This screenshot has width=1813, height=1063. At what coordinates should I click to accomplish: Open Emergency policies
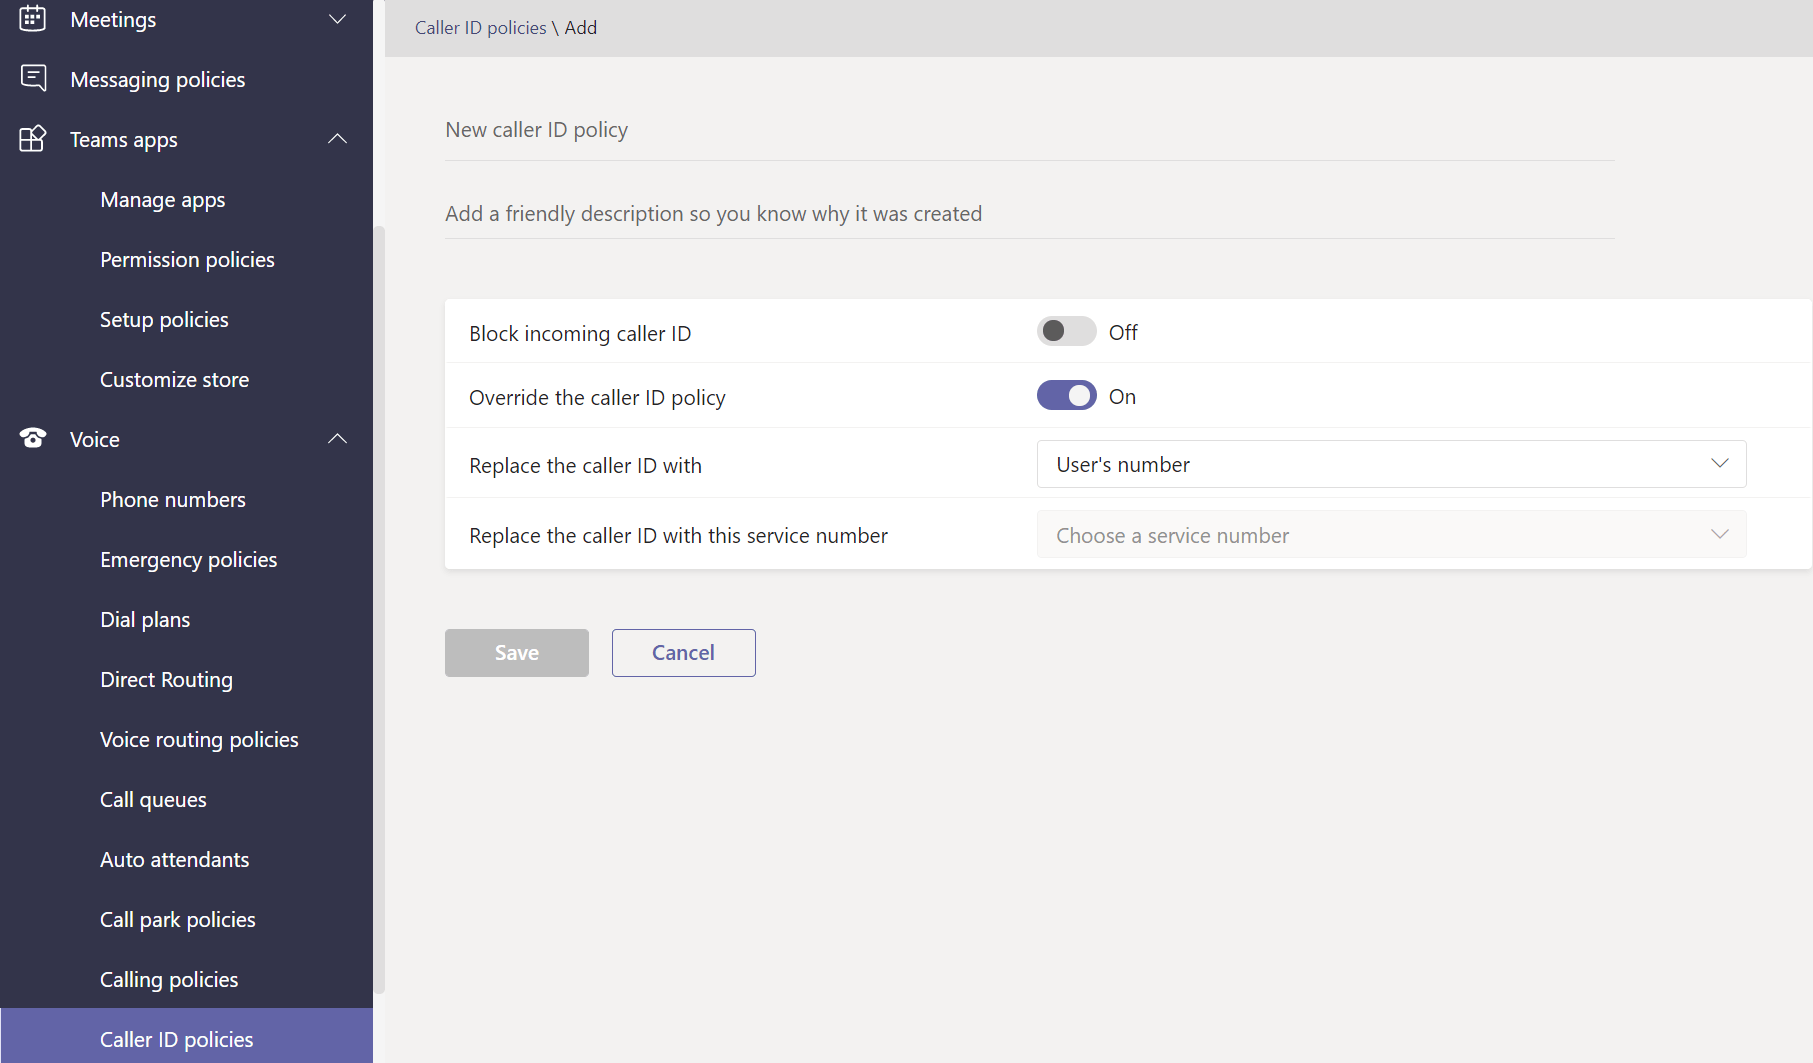coord(188,560)
